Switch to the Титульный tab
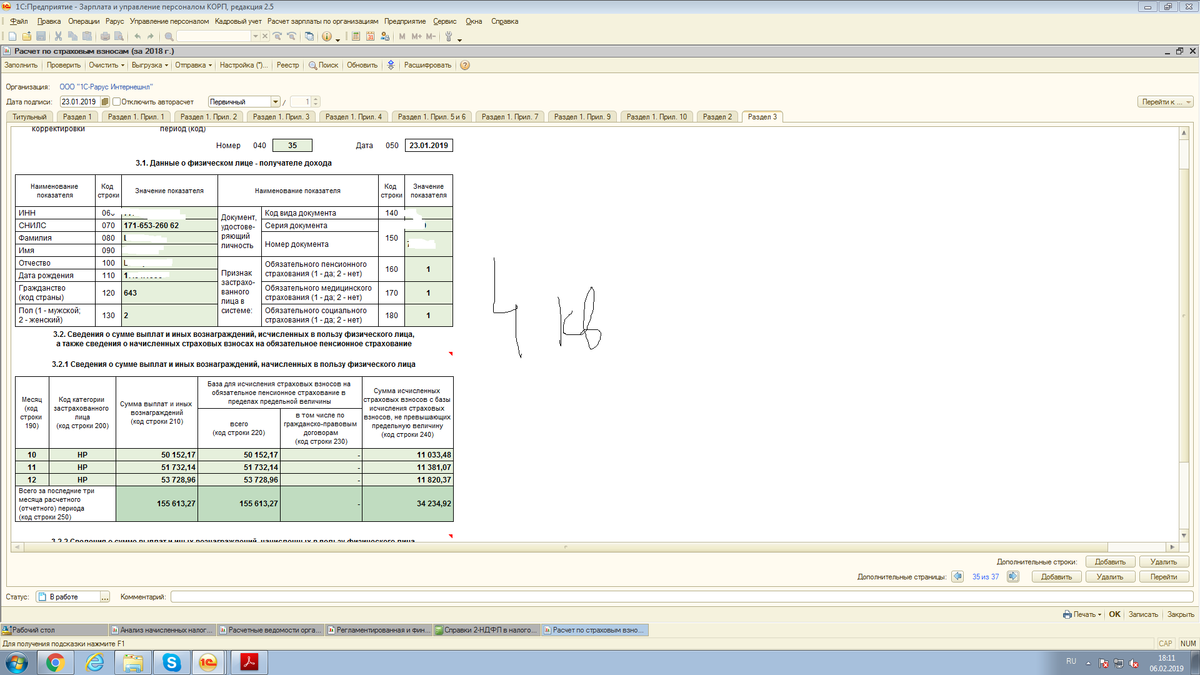 (28, 117)
